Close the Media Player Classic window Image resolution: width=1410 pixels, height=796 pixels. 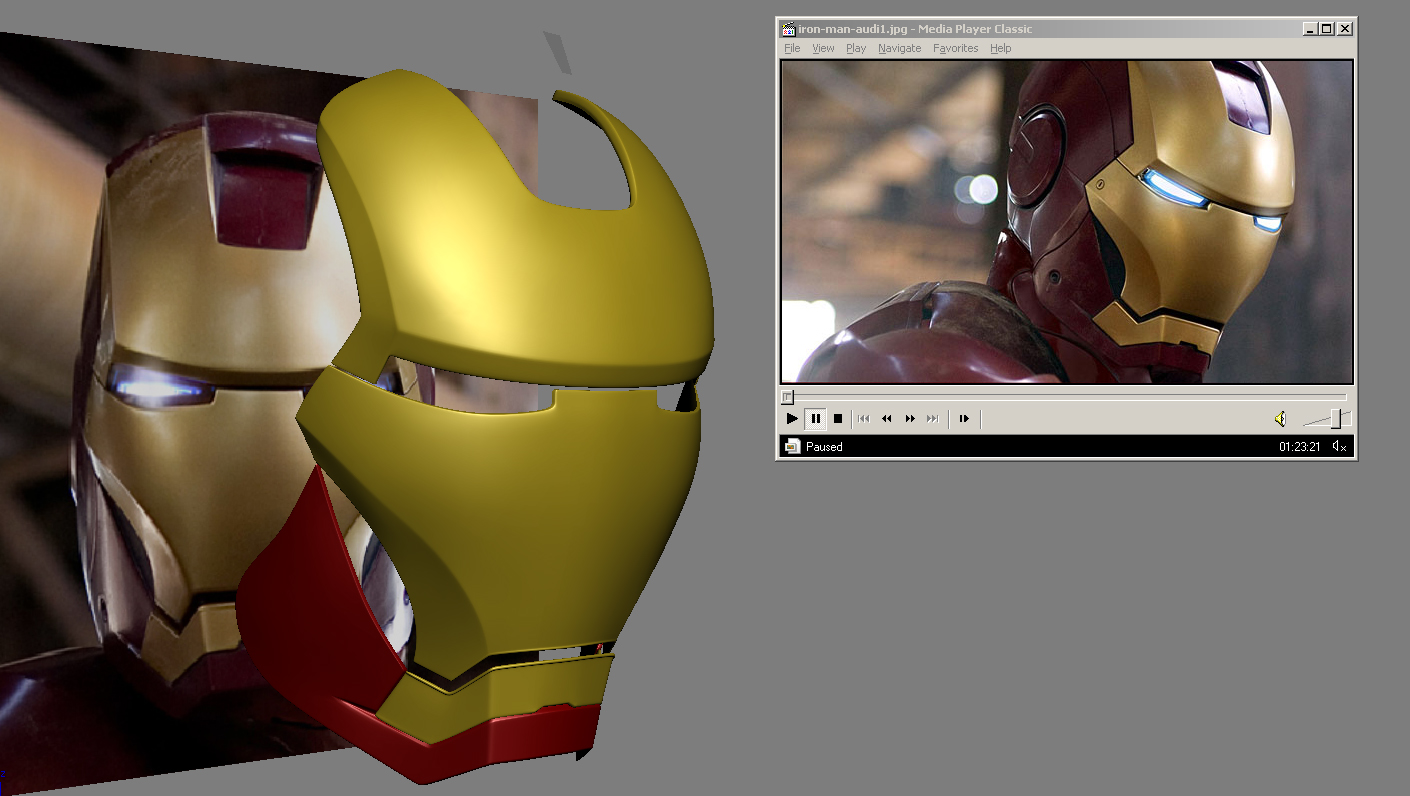pyautogui.click(x=1345, y=29)
